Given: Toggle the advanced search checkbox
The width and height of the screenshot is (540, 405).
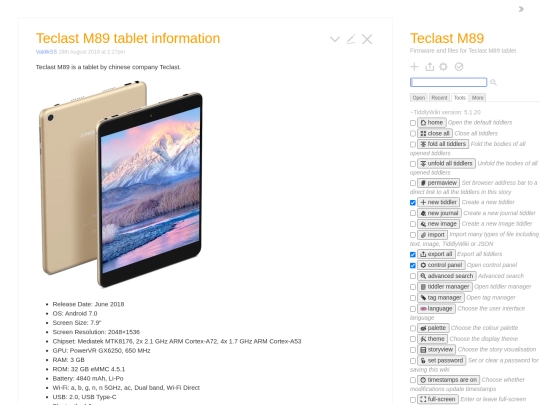Looking at the screenshot, I should (x=413, y=276).
